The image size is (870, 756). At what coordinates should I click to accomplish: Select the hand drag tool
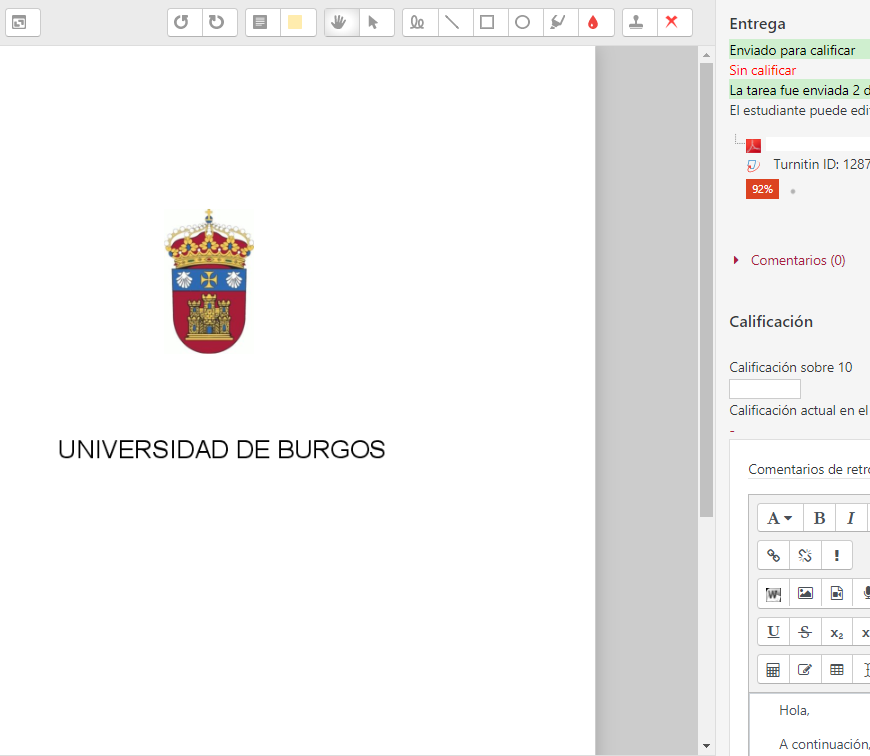(x=342, y=23)
